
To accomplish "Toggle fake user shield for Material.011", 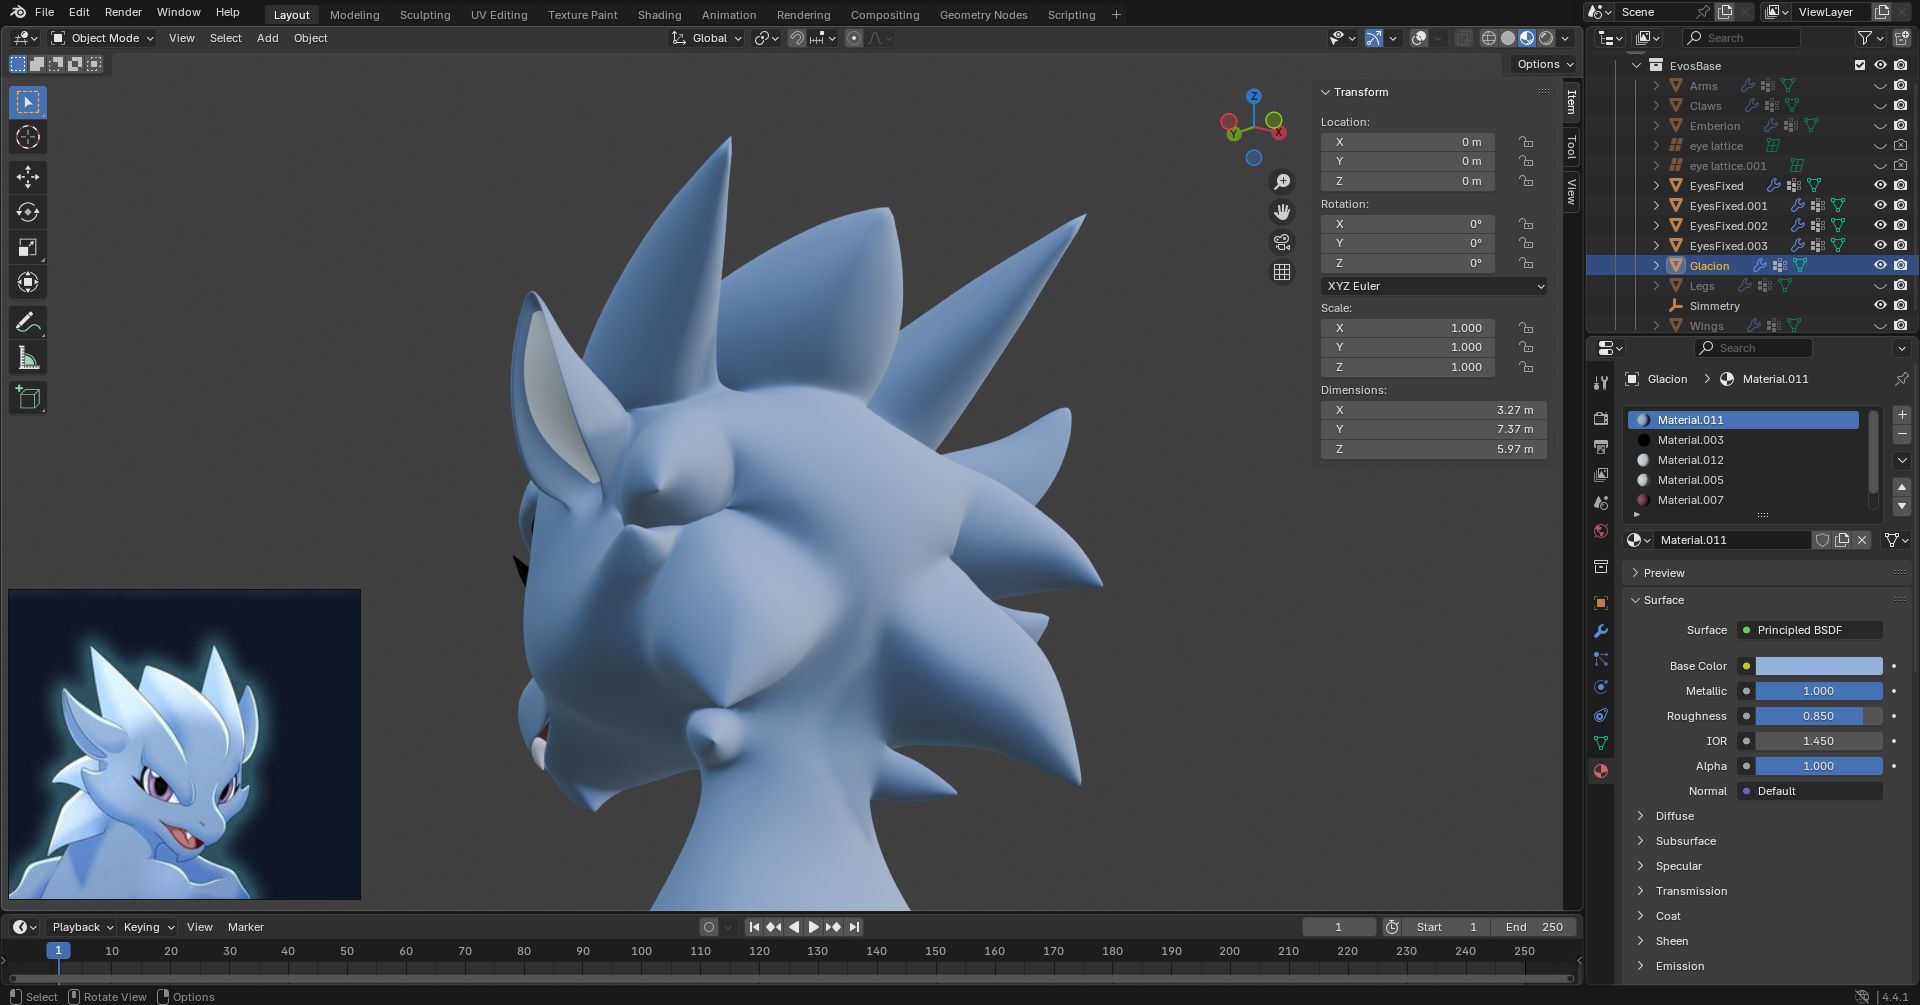I will click(x=1822, y=540).
